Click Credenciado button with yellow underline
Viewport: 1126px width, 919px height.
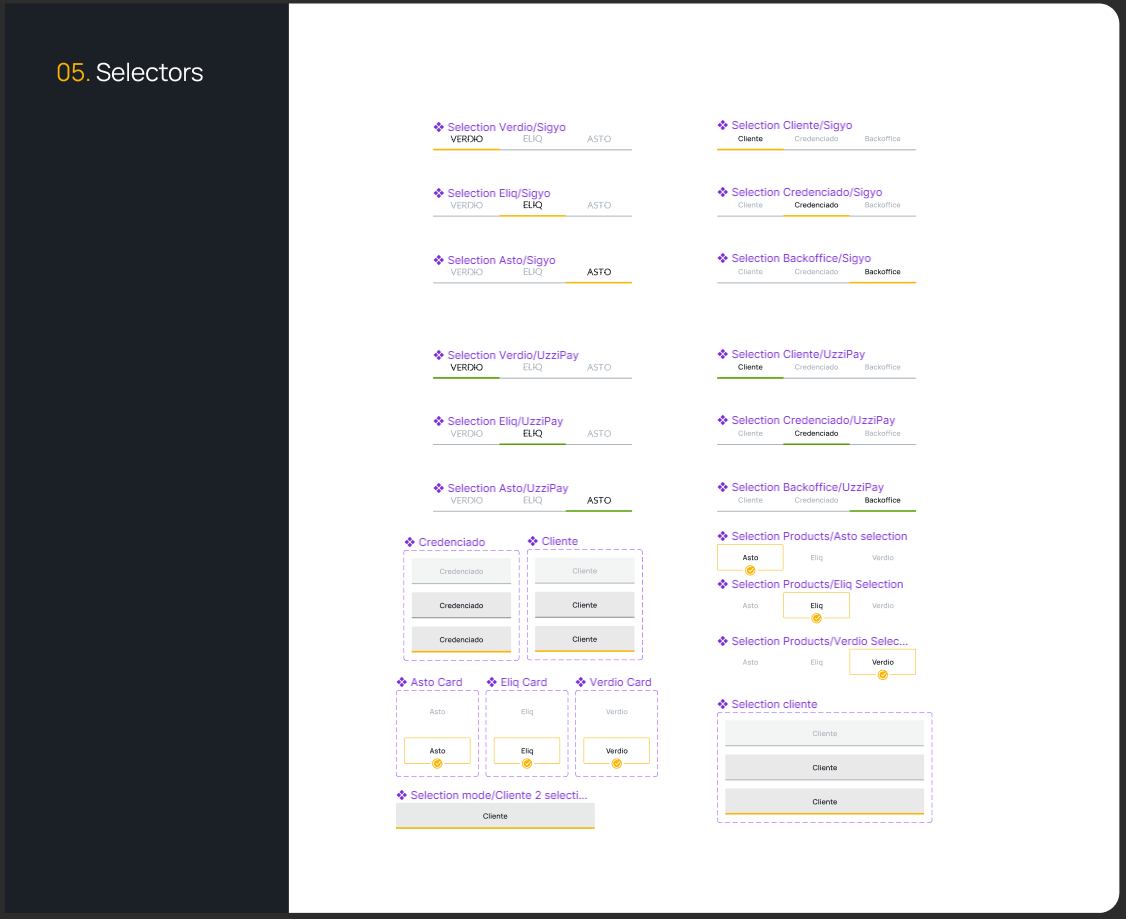coord(461,640)
